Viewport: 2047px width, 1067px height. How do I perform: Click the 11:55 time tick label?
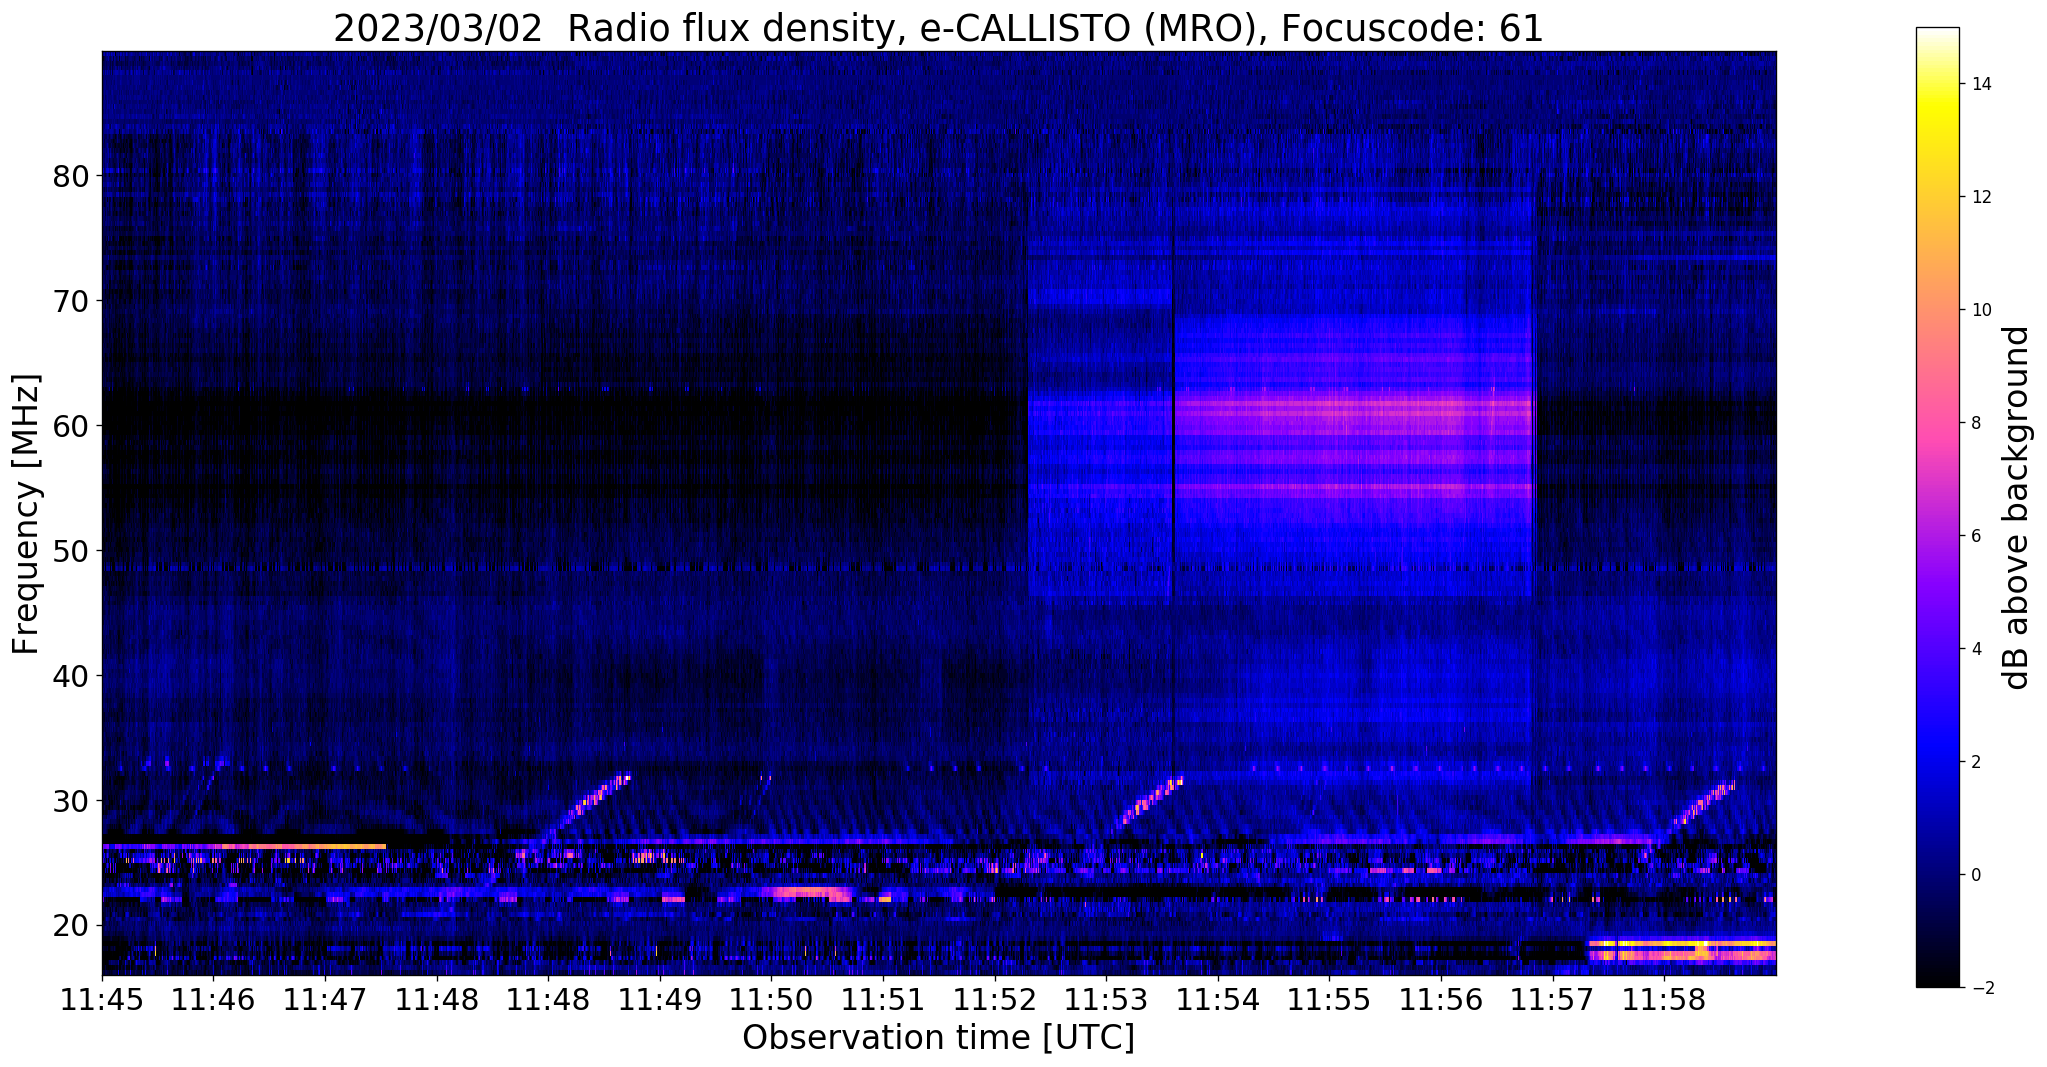[1329, 1000]
